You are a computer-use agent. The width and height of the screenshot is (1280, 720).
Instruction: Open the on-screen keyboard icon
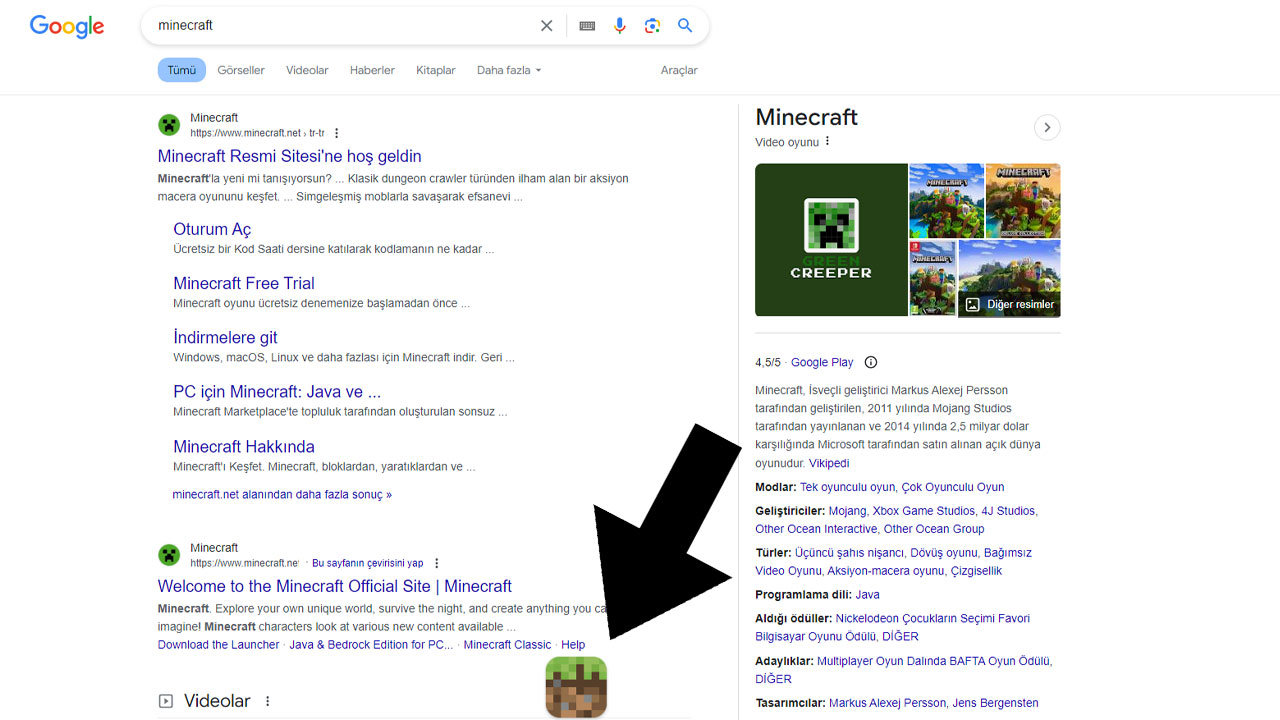coord(587,26)
